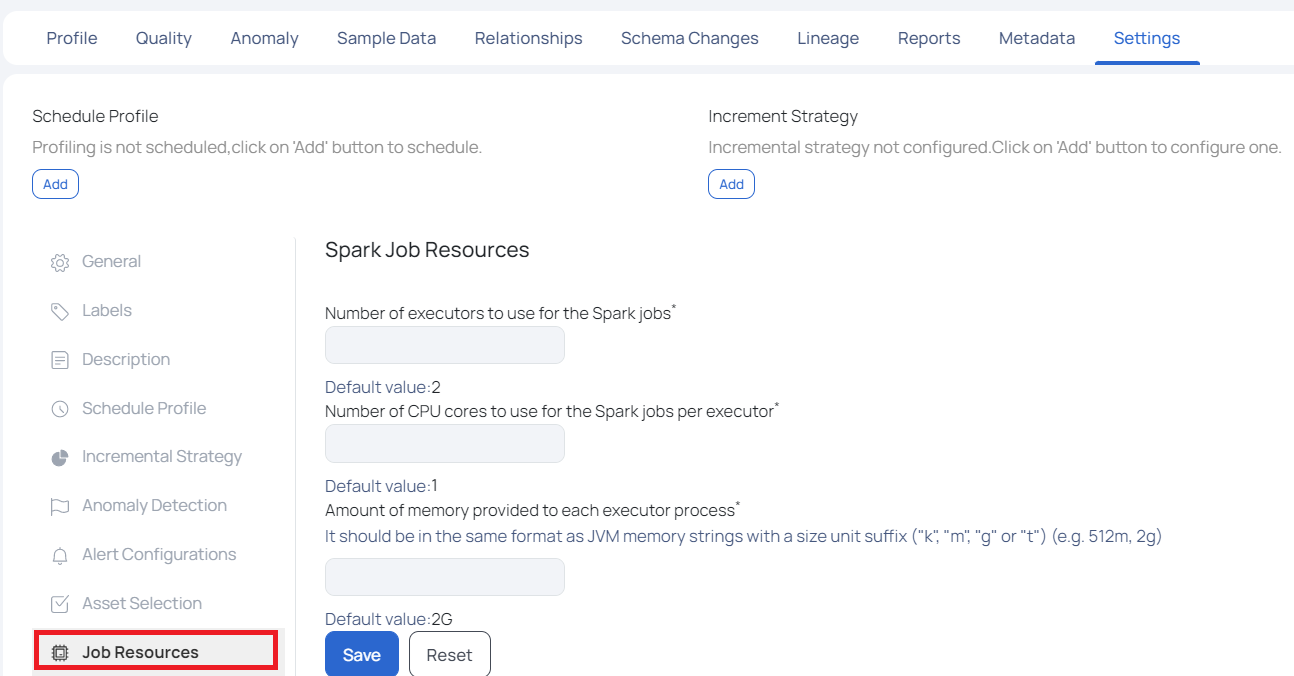Open the Schema Changes tab
The width and height of the screenshot is (1294, 676).
[689, 38]
